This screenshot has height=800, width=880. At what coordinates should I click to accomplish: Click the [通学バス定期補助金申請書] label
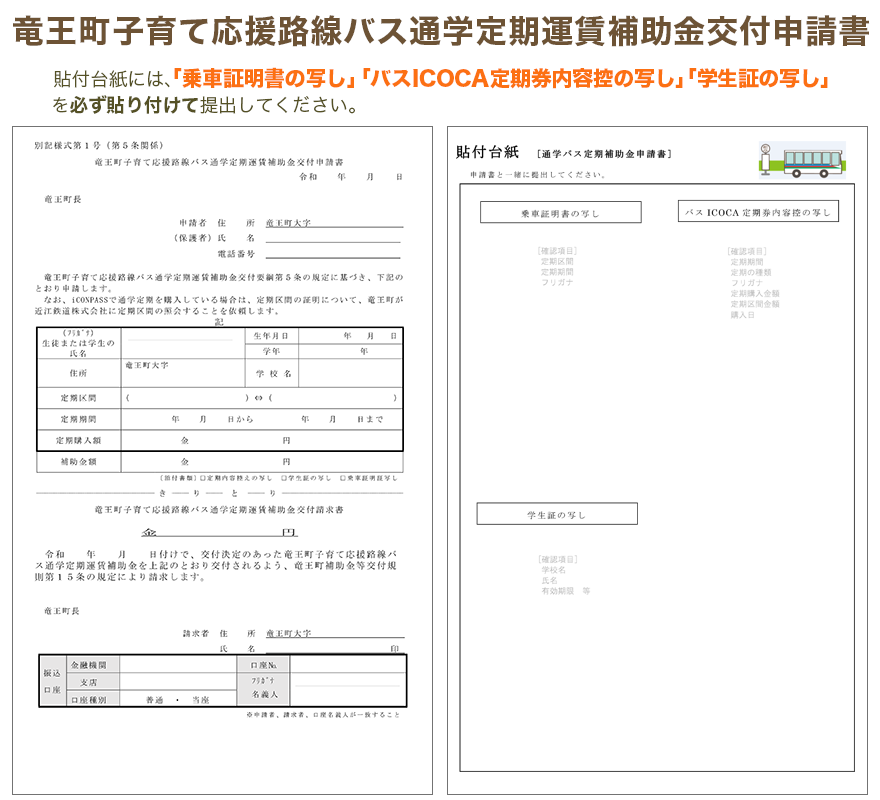point(604,154)
